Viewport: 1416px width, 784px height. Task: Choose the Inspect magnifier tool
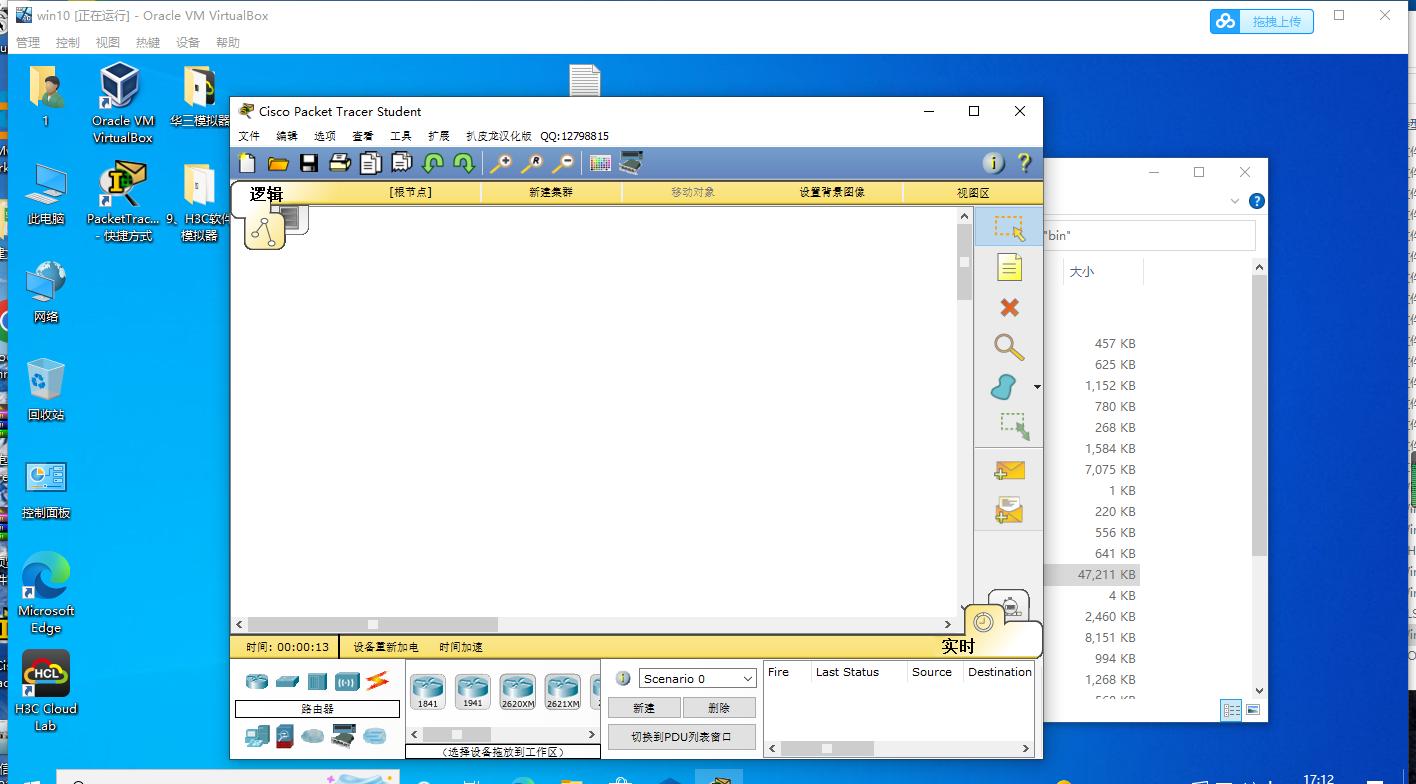pyautogui.click(x=1009, y=347)
